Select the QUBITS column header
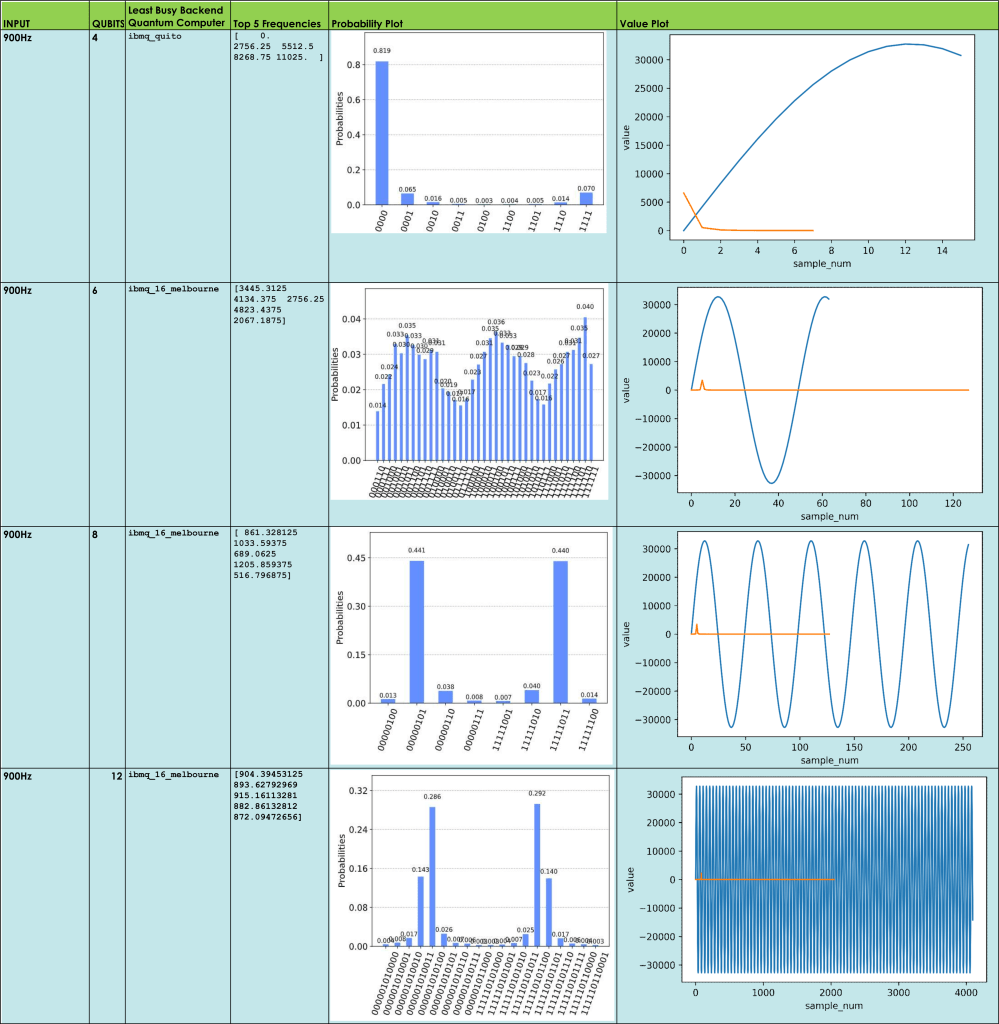The image size is (999, 1024). click(x=107, y=23)
